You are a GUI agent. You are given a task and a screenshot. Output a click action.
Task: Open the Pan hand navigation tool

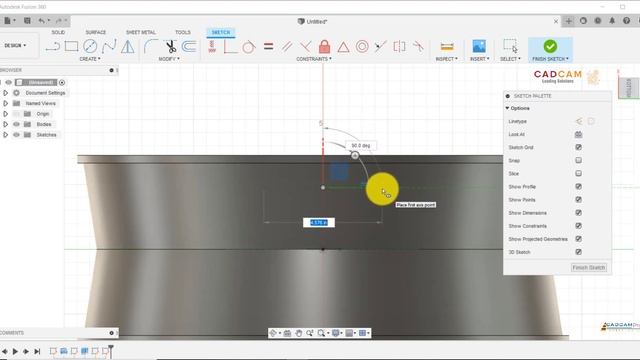pyautogui.click(x=298, y=333)
